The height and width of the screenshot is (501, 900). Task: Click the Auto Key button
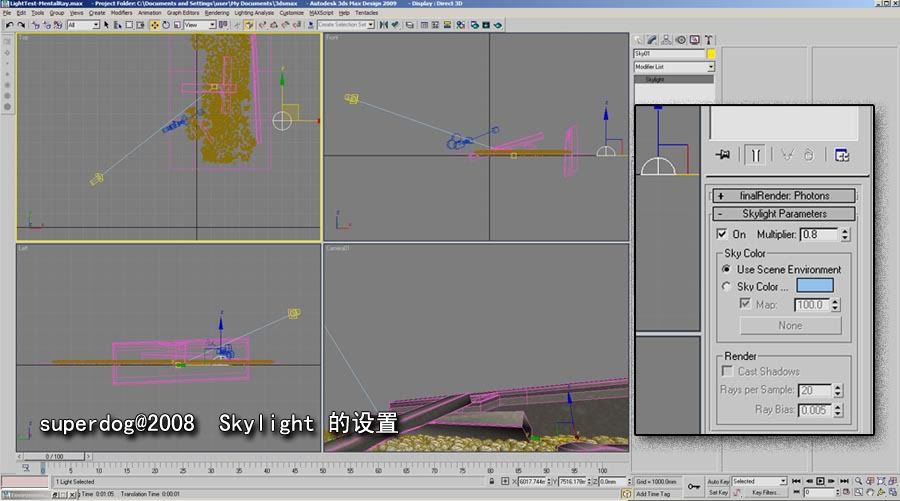(718, 481)
